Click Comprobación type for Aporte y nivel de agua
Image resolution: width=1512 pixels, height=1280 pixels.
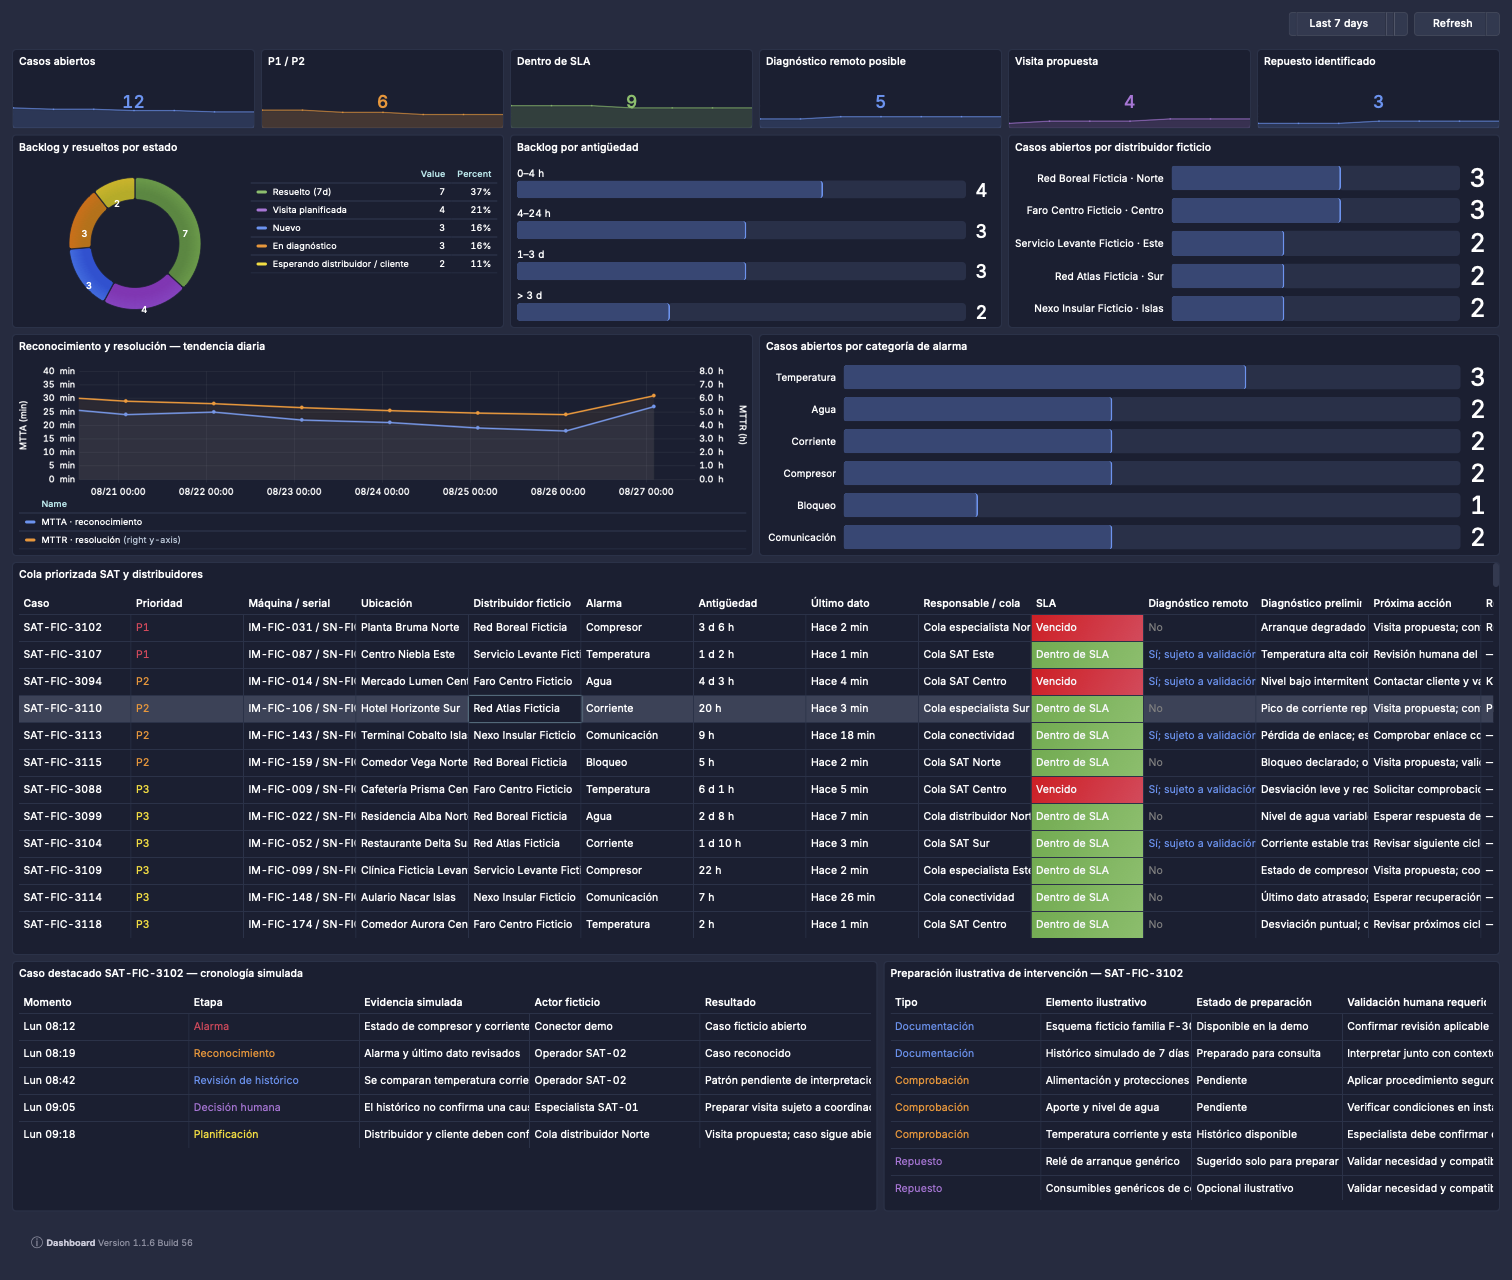[x=932, y=1107]
